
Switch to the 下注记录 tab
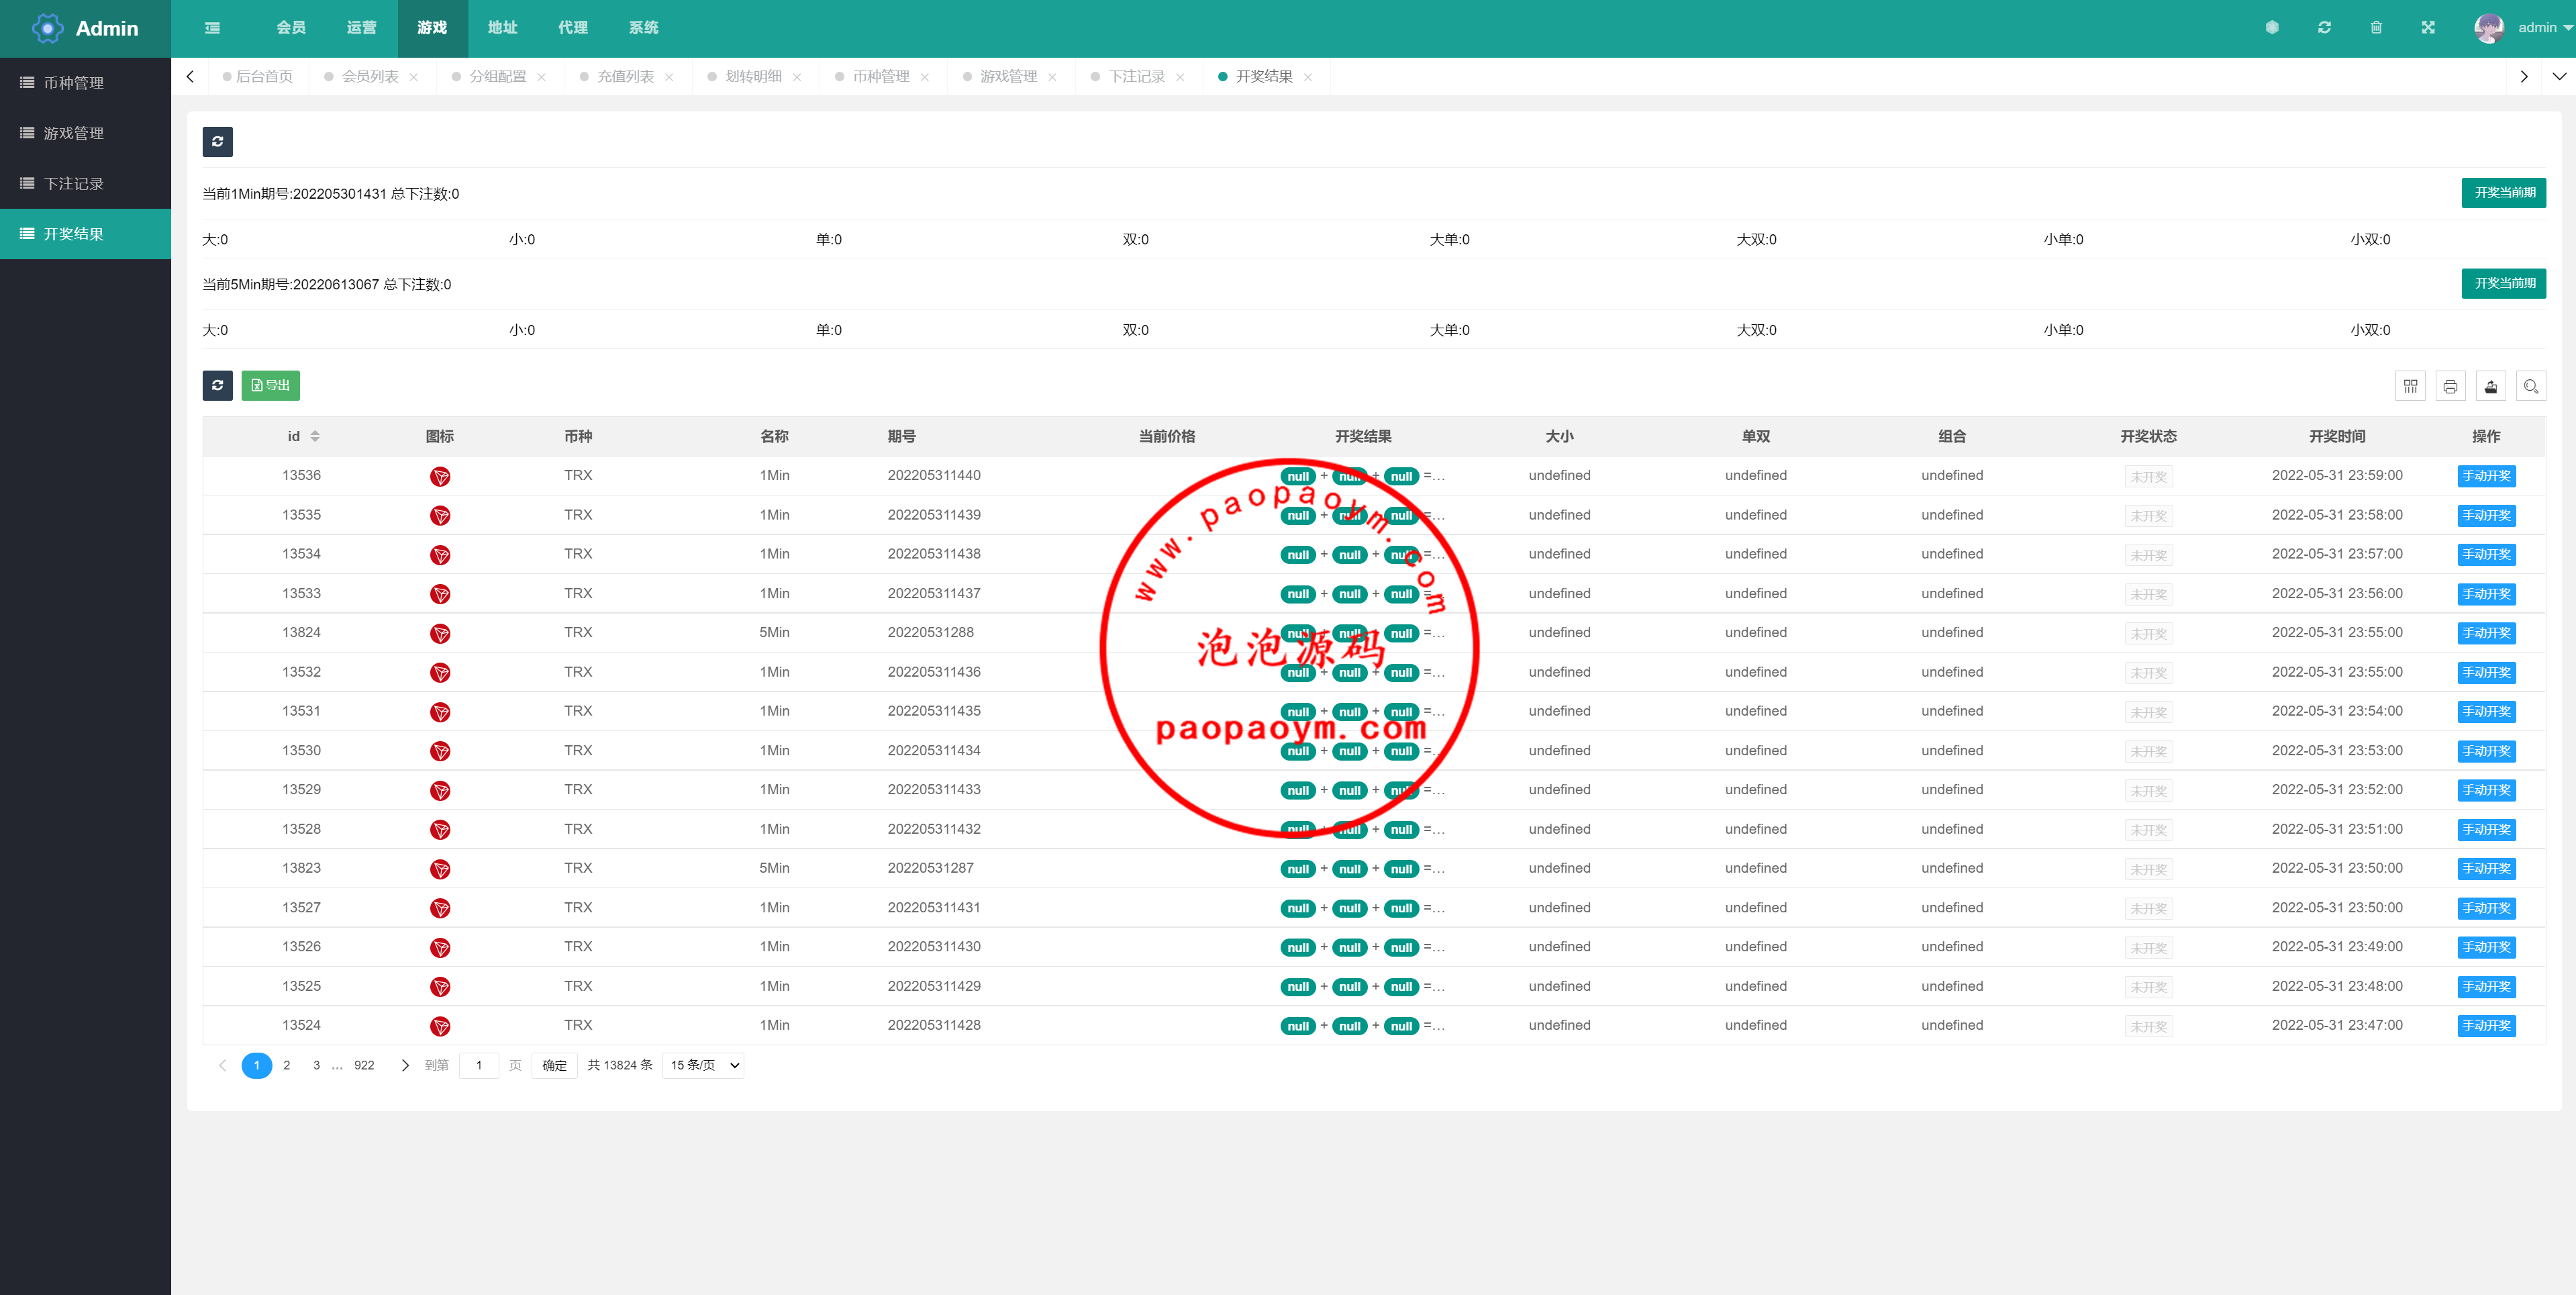coord(1136,76)
